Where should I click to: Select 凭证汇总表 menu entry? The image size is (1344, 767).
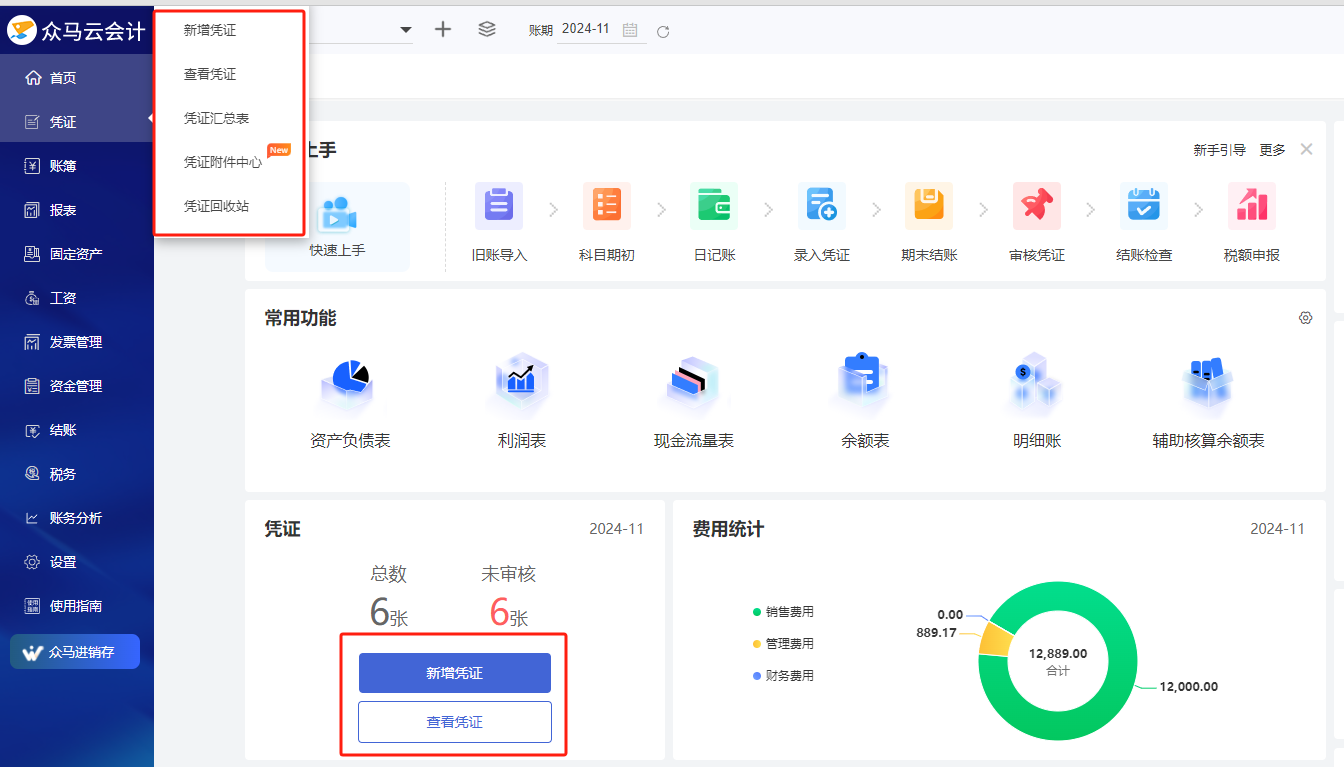tap(216, 118)
